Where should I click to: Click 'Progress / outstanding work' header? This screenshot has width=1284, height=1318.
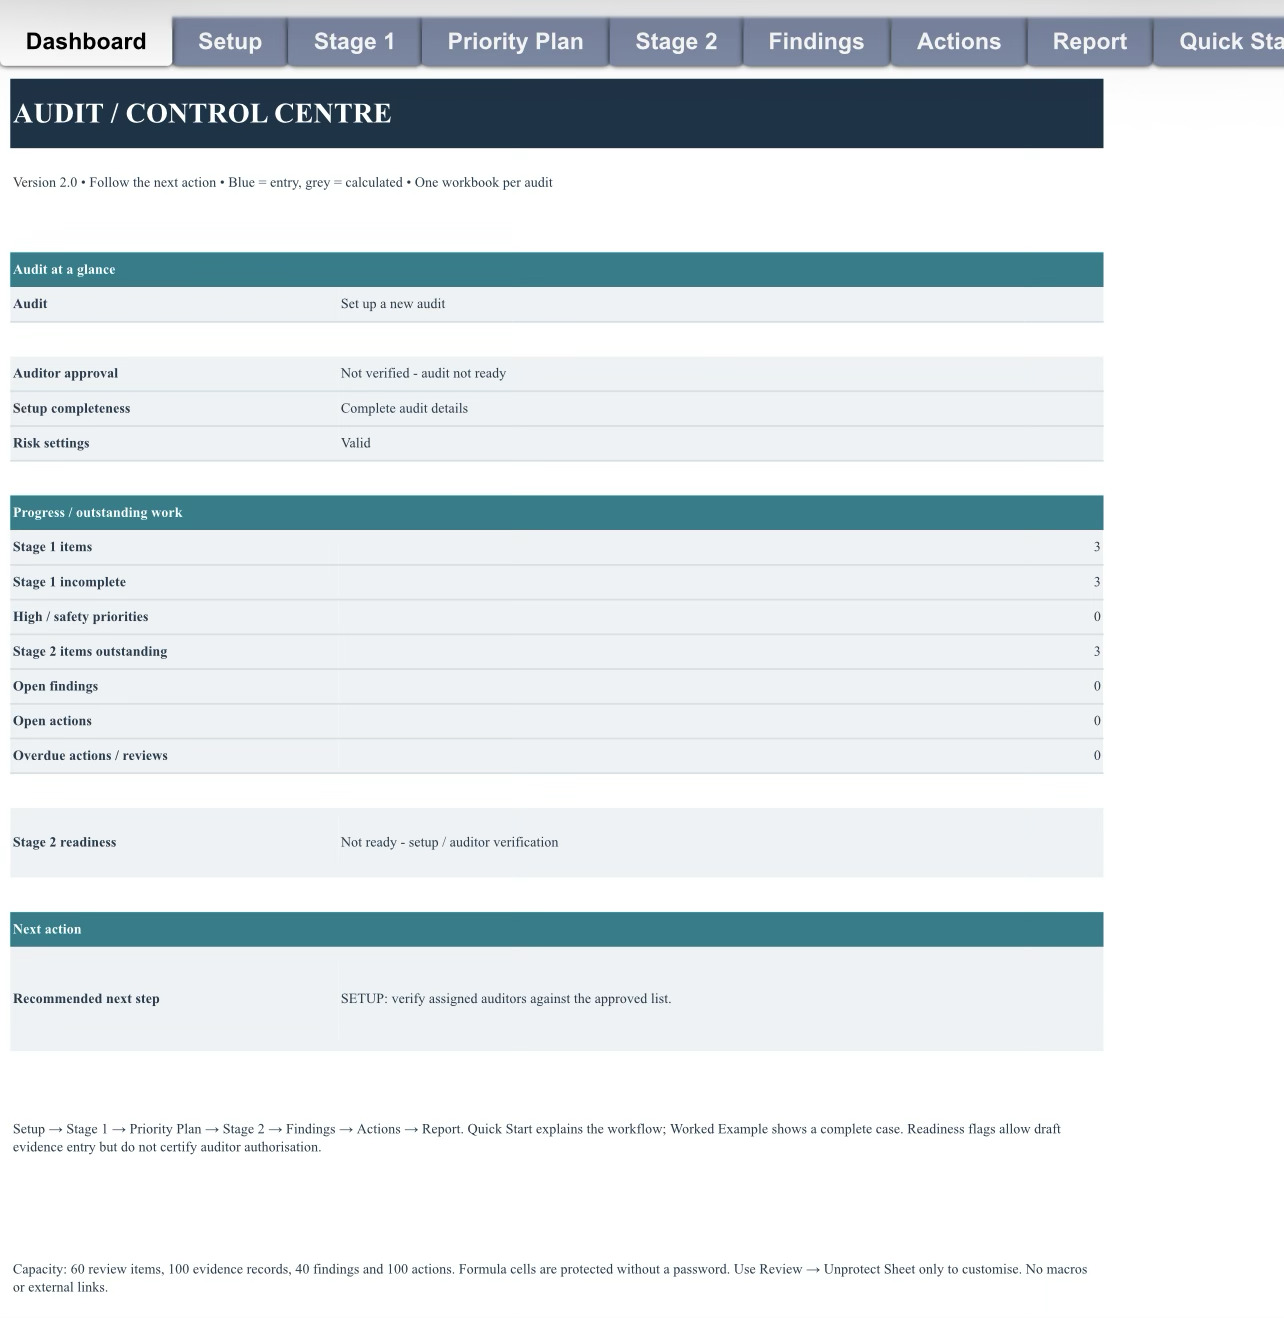click(557, 512)
